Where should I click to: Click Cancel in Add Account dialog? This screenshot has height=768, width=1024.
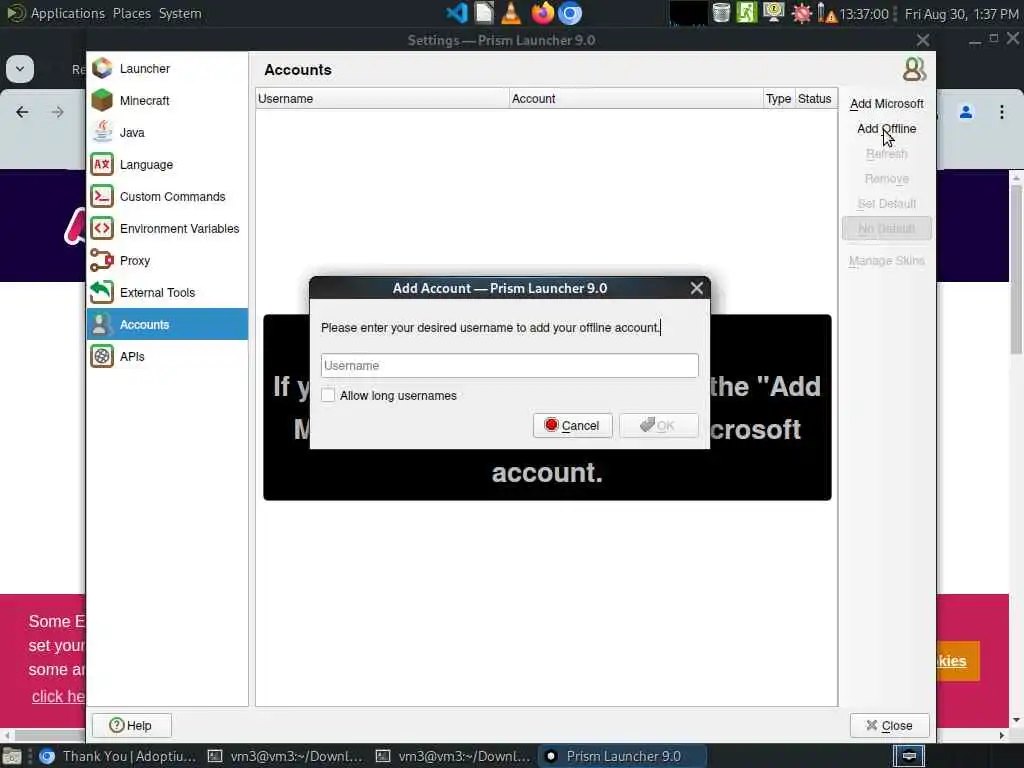tap(572, 426)
